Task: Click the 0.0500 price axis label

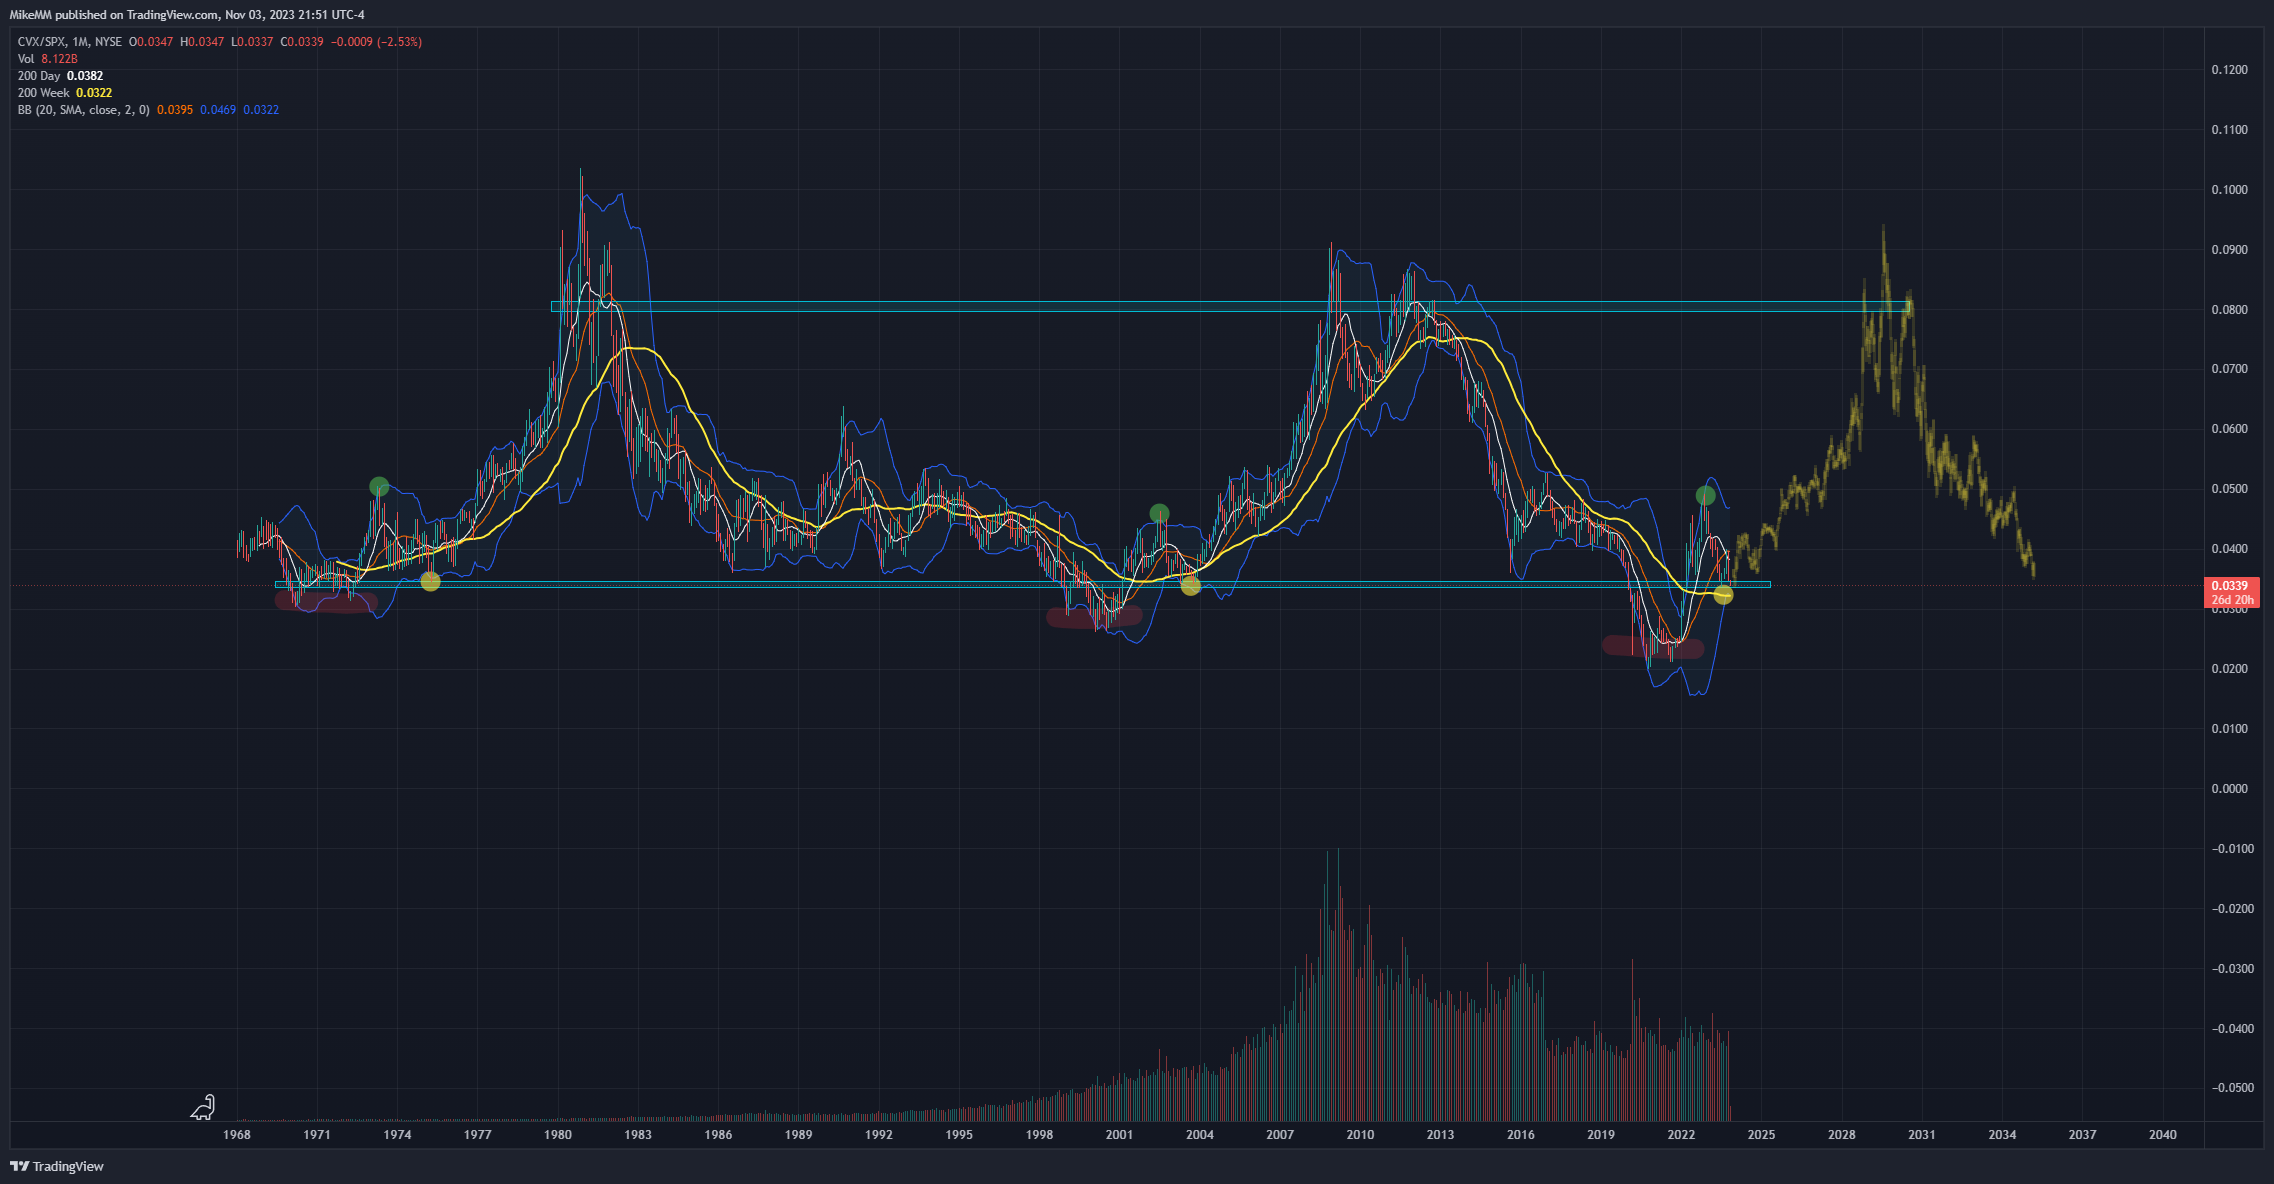Action: click(2229, 489)
